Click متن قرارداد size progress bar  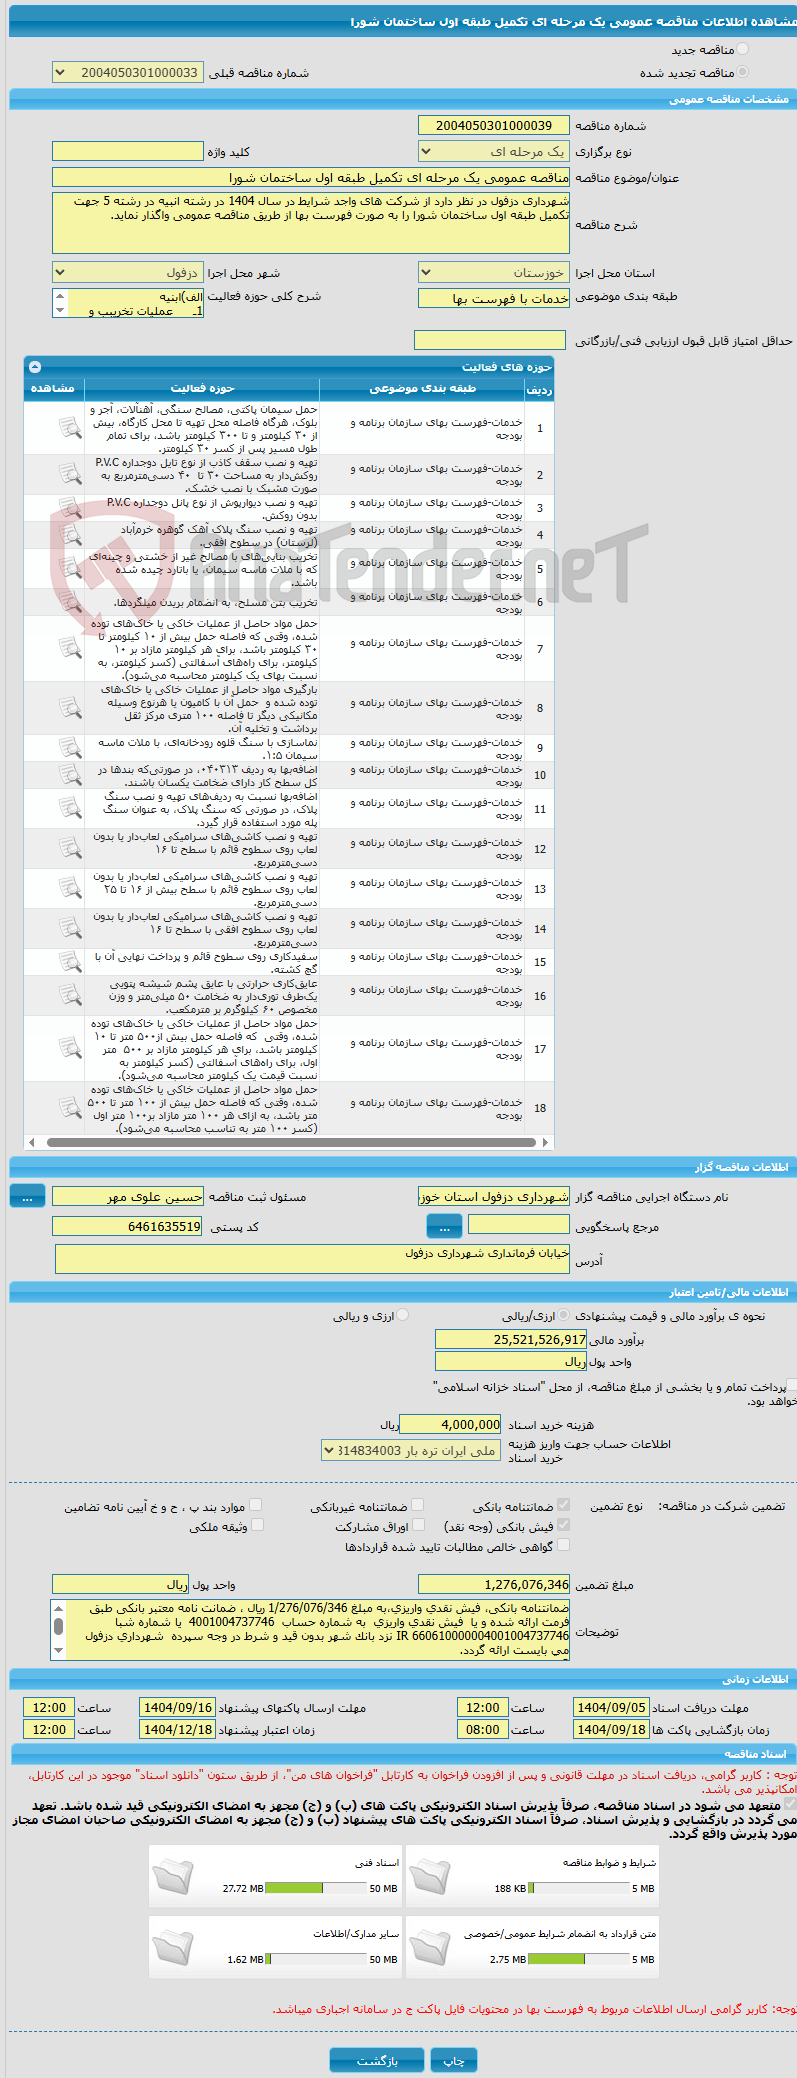578,1960
